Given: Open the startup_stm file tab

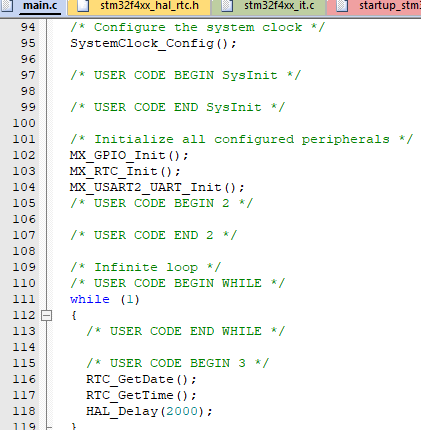Looking at the screenshot, I should [375, 7].
